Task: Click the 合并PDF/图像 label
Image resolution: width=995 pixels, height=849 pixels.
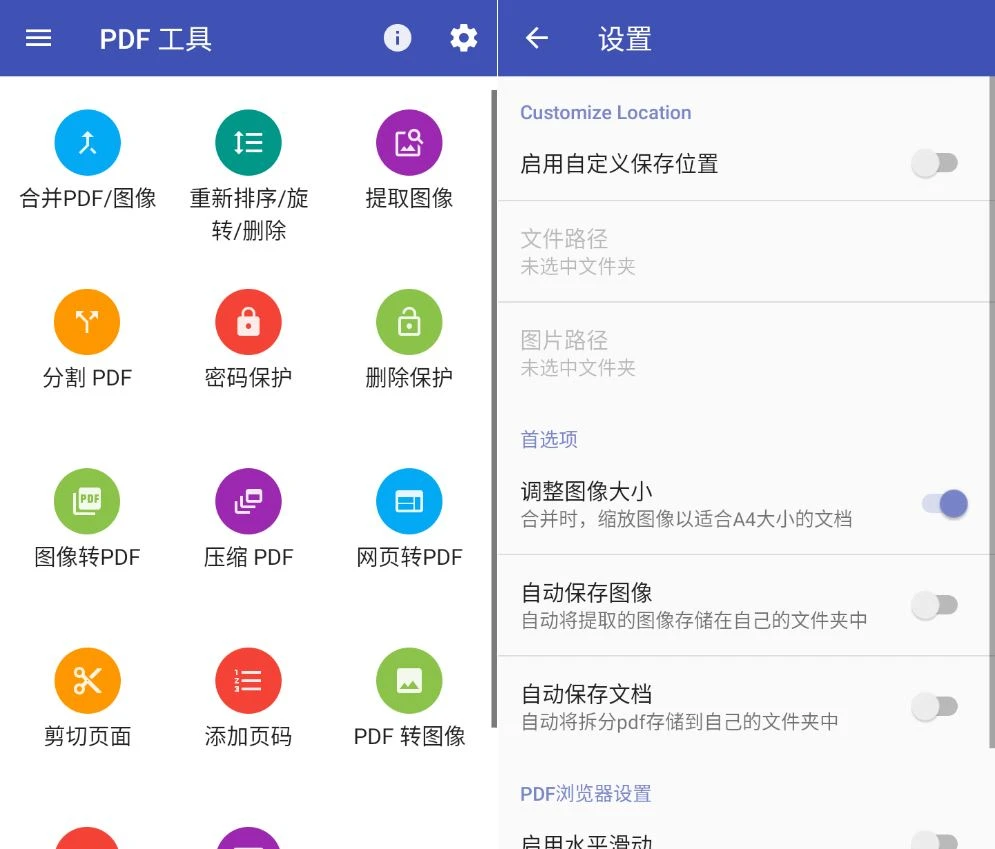Action: 88,198
